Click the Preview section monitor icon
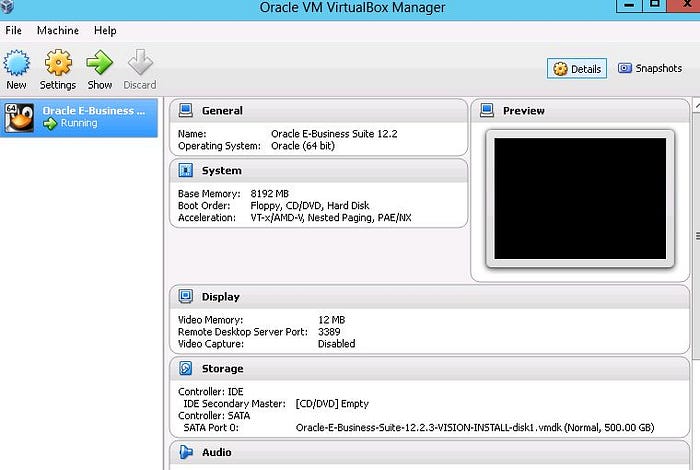700x470 pixels. pos(487,110)
